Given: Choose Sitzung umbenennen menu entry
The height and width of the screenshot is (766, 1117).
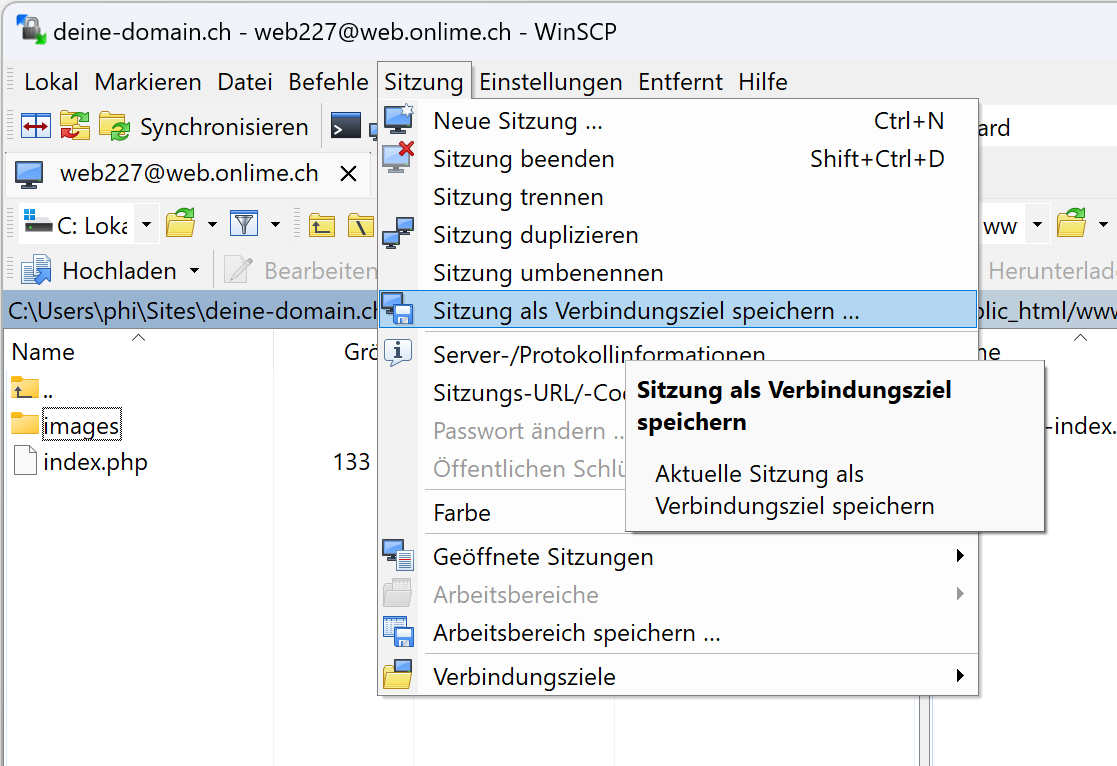Looking at the screenshot, I should point(677,273).
